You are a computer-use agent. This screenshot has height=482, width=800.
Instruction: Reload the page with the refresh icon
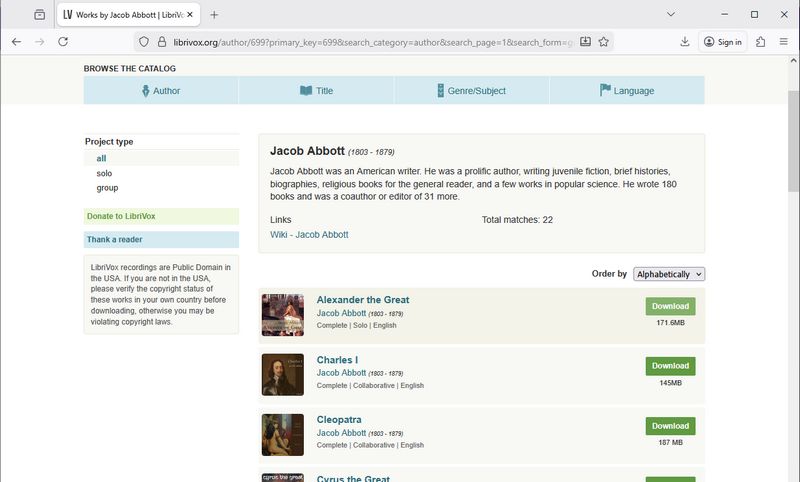[63, 42]
